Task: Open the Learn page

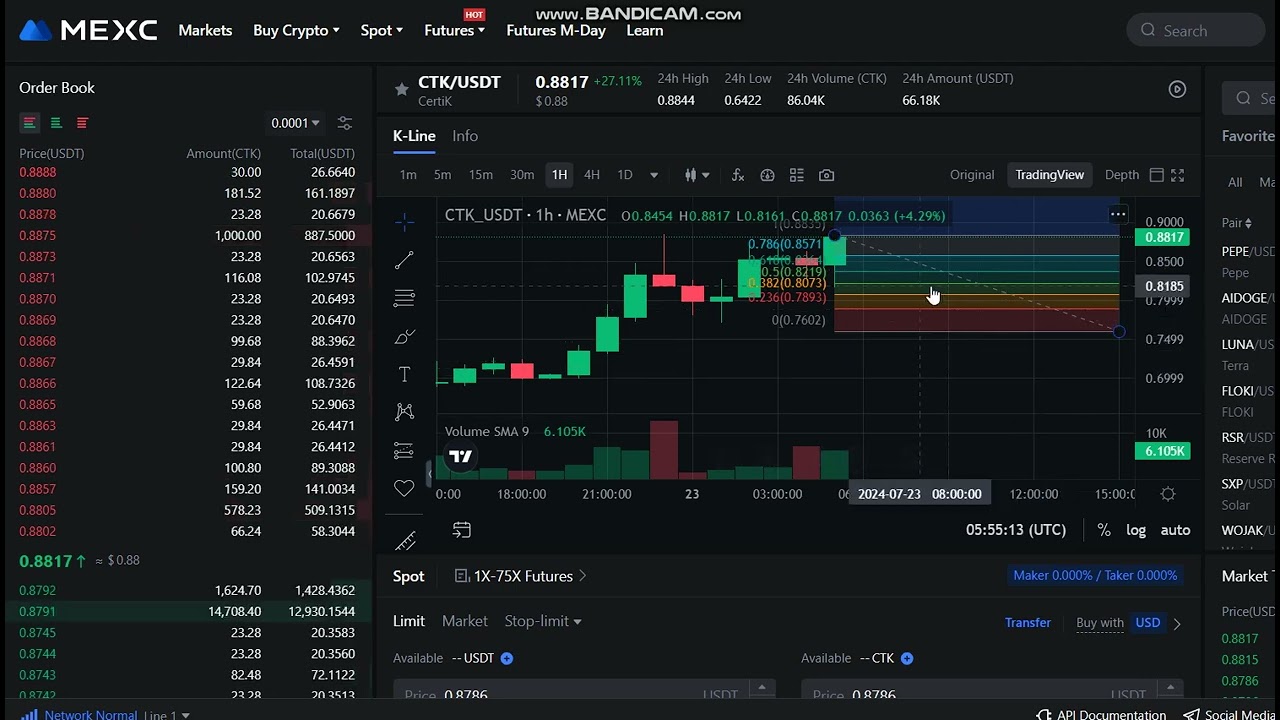Action: point(645,30)
